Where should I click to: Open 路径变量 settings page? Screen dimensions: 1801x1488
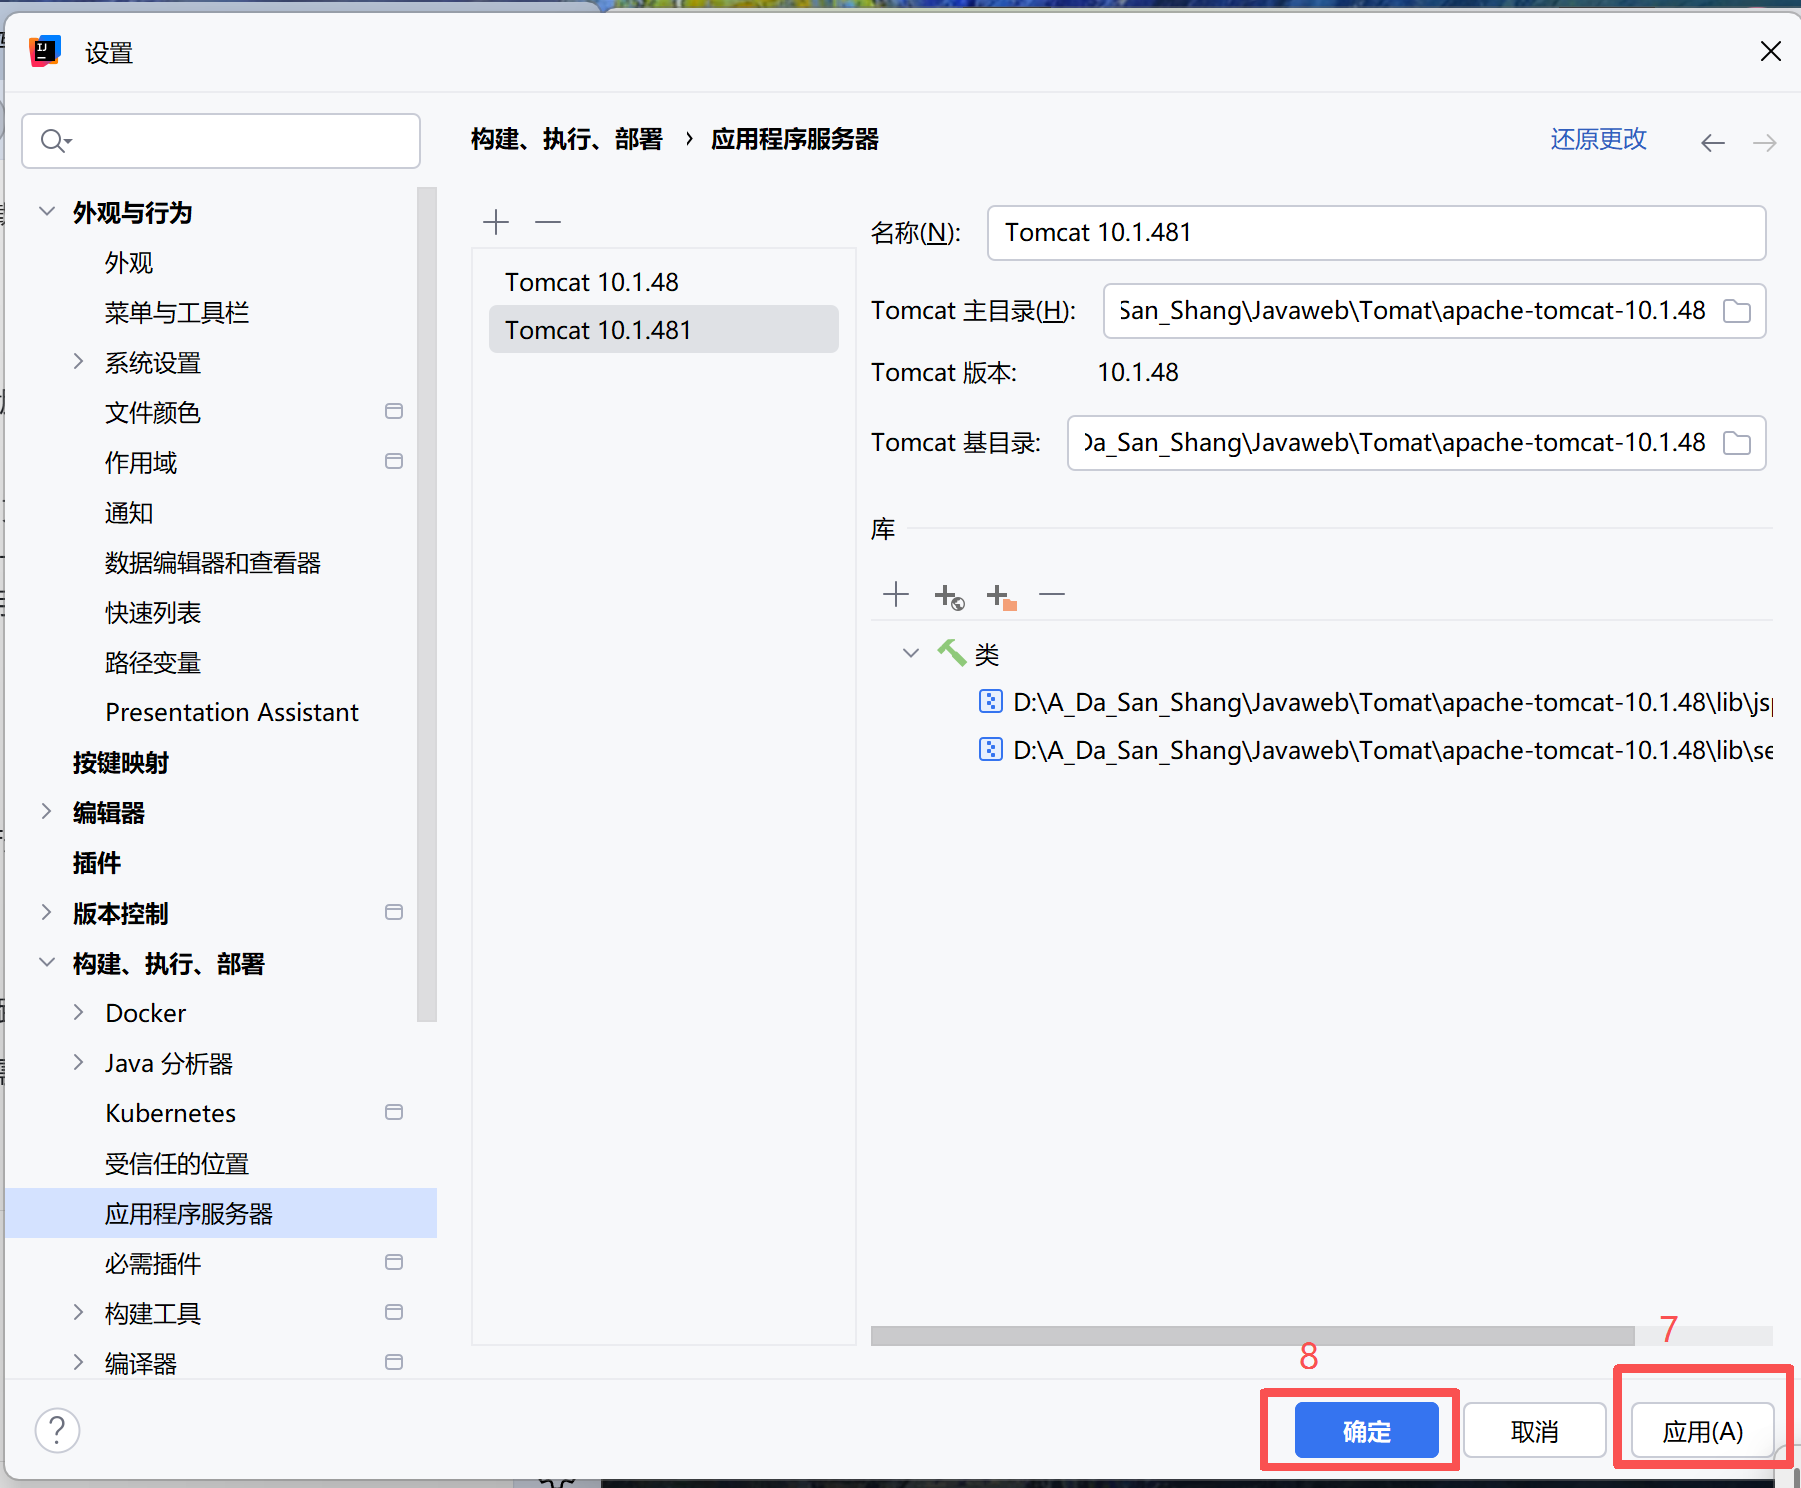click(153, 663)
